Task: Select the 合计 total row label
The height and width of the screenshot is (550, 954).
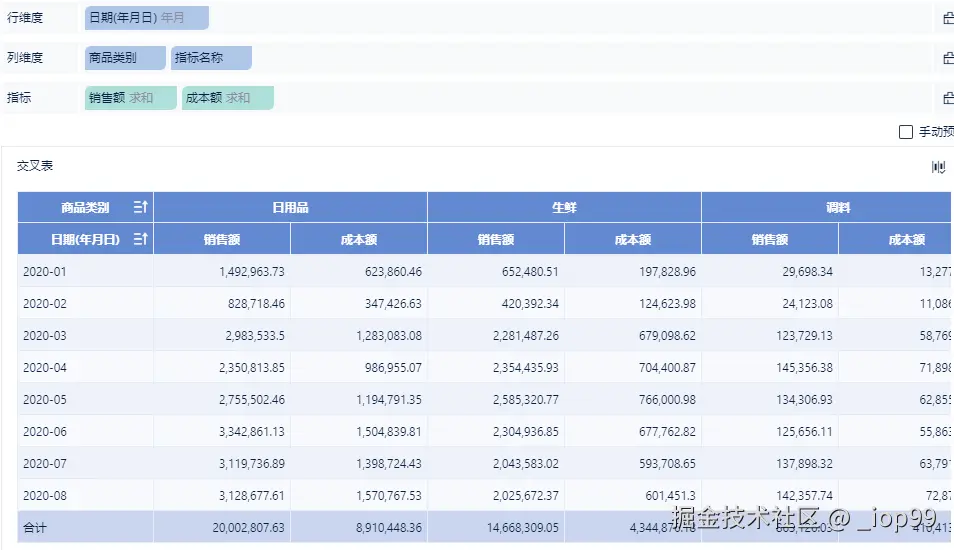Action: point(35,527)
